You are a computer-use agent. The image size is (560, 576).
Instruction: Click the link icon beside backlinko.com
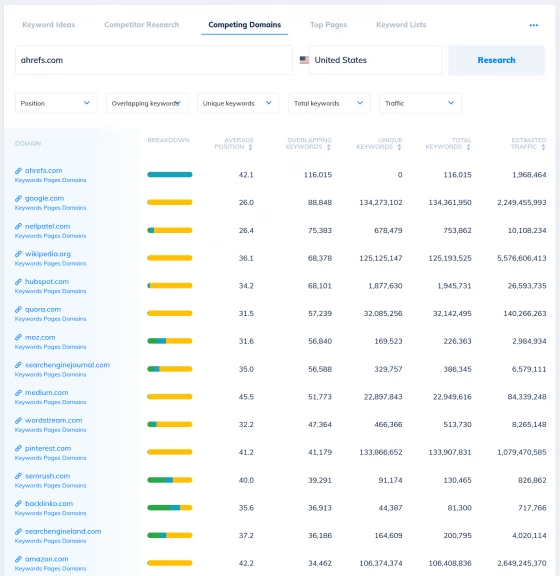coord(18,504)
